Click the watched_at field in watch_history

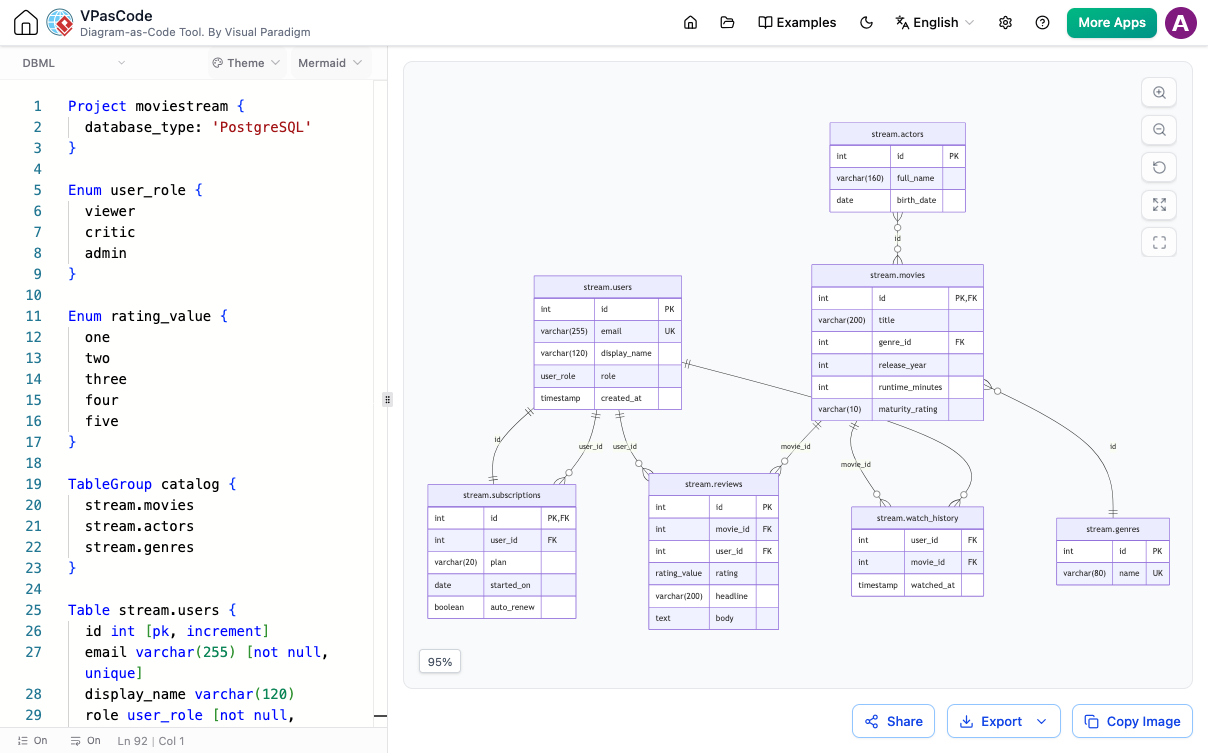click(x=932, y=585)
